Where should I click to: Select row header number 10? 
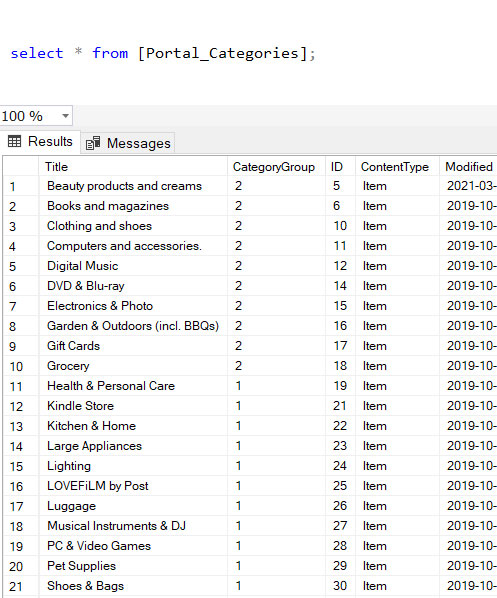click(21, 366)
